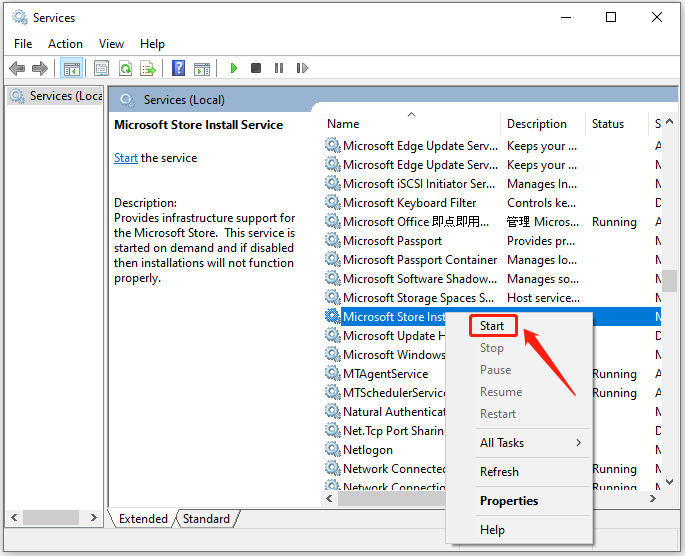Toggle the Show/Hide Console Tree icon
This screenshot has height=556, width=685.
(x=72, y=68)
